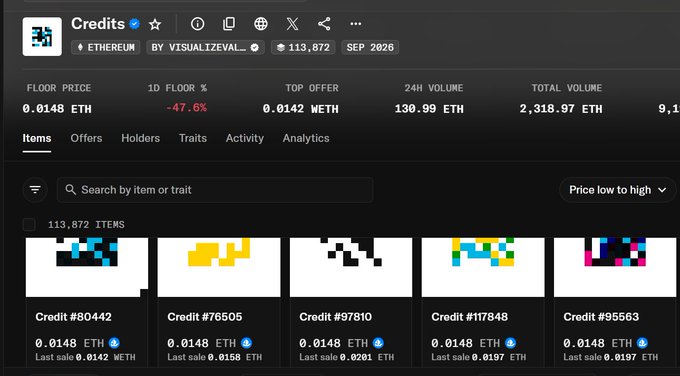Tick the select-all checkbox beside 113,872 ITEMS
Viewport: 680px width, 376px height.
29,225
